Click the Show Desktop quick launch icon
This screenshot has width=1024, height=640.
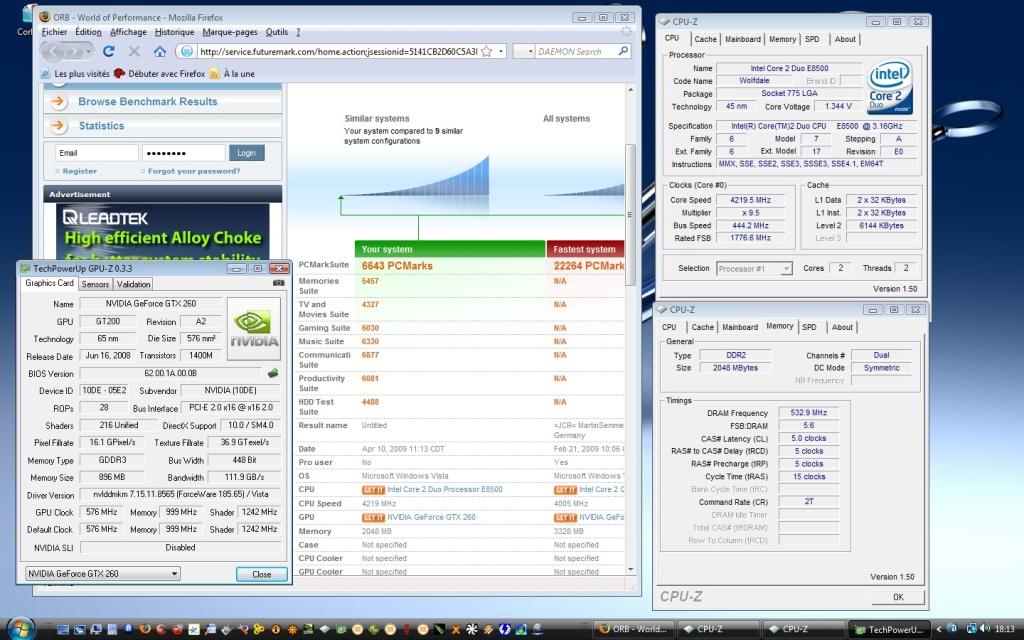click(63, 630)
